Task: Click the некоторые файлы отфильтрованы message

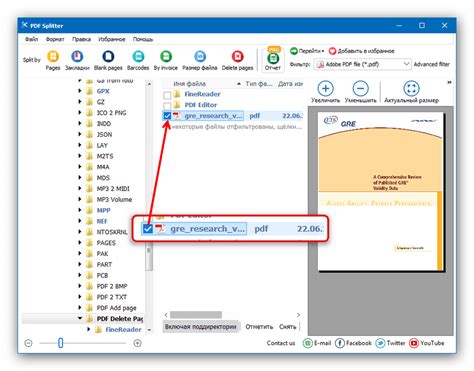Action: [x=237, y=127]
